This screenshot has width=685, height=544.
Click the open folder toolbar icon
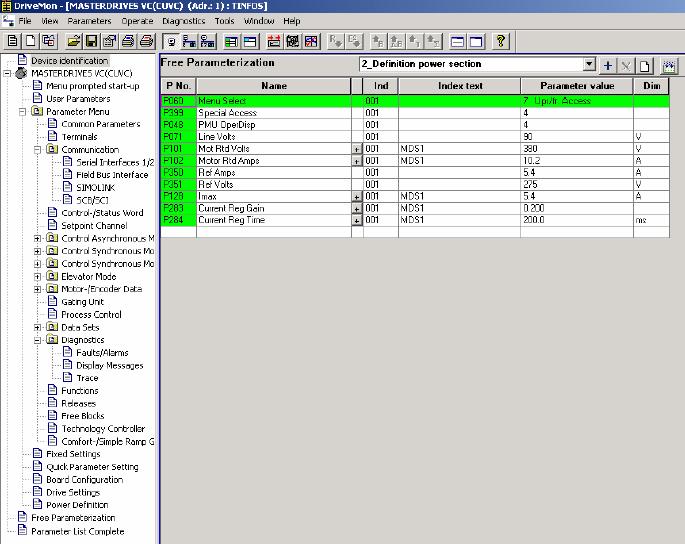click(x=73, y=41)
